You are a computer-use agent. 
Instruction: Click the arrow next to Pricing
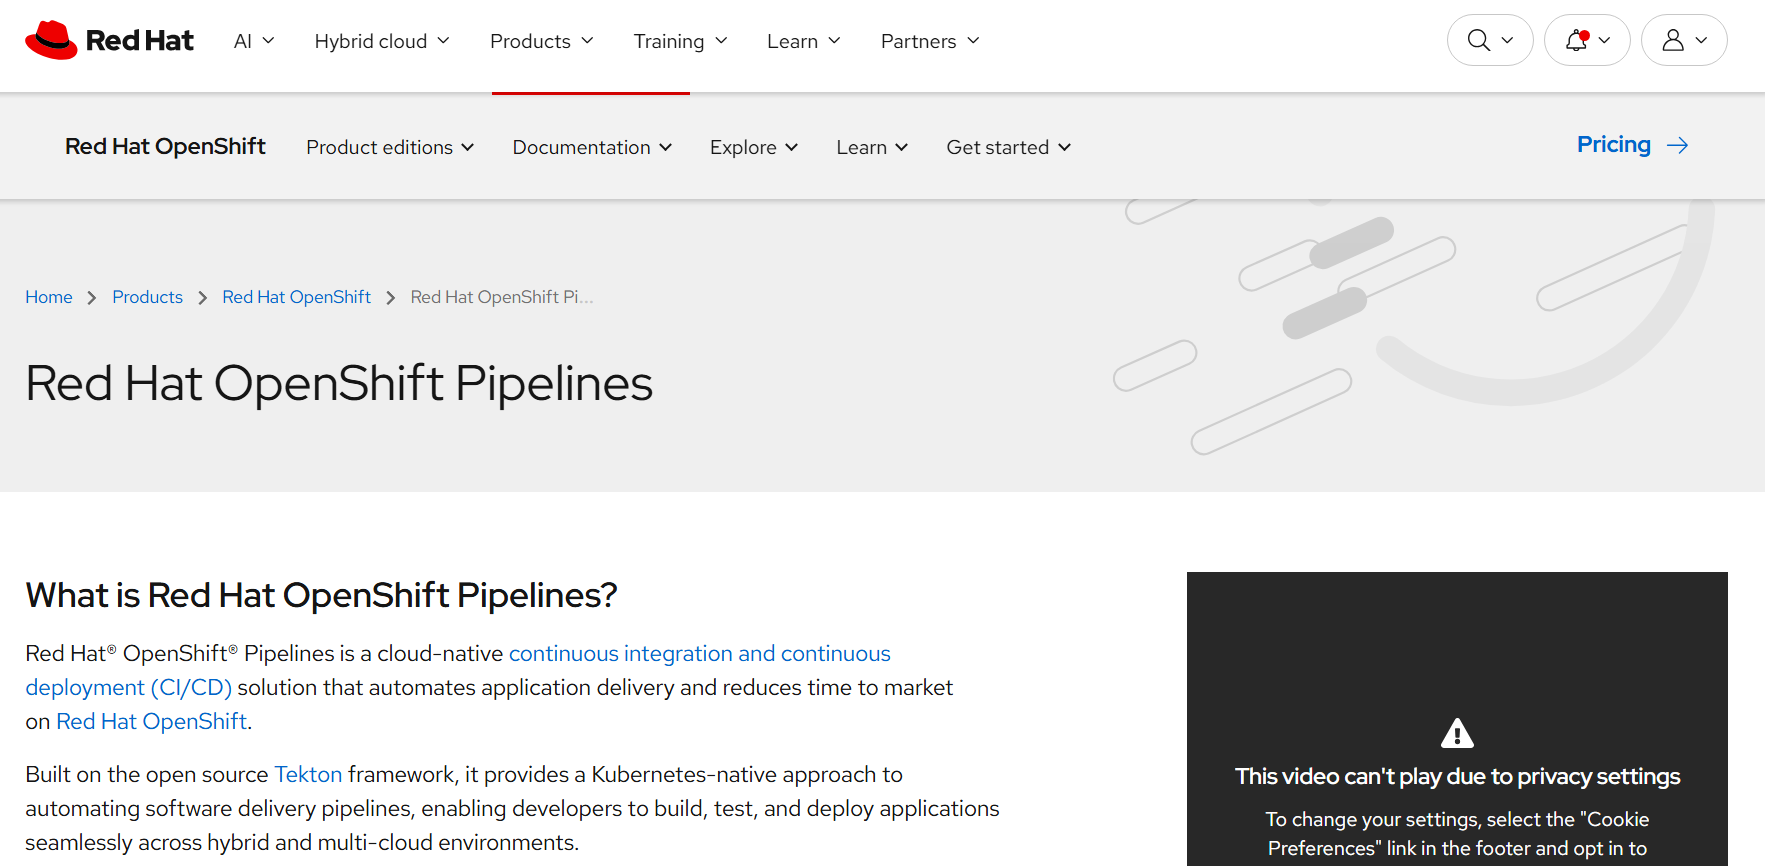[1678, 146]
